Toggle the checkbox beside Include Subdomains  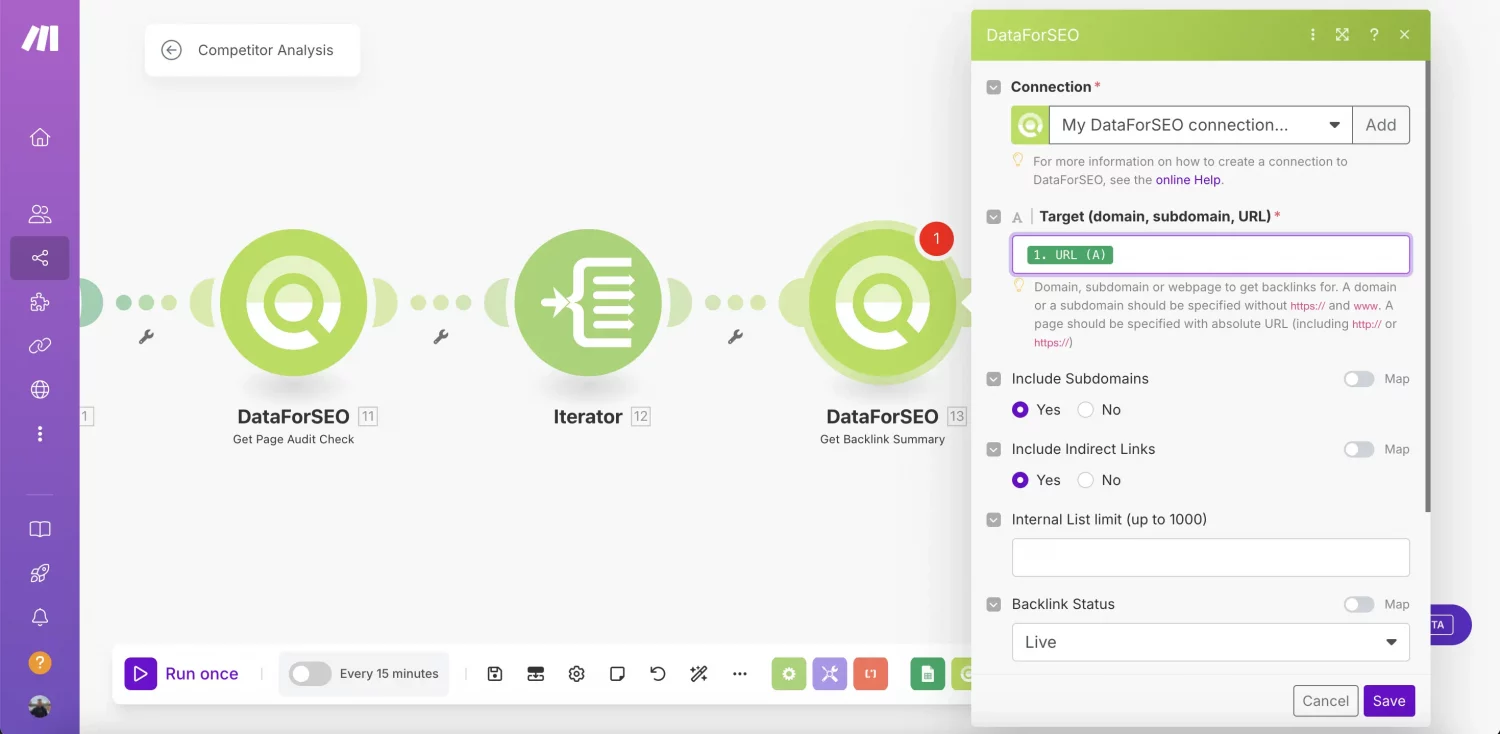tap(993, 379)
